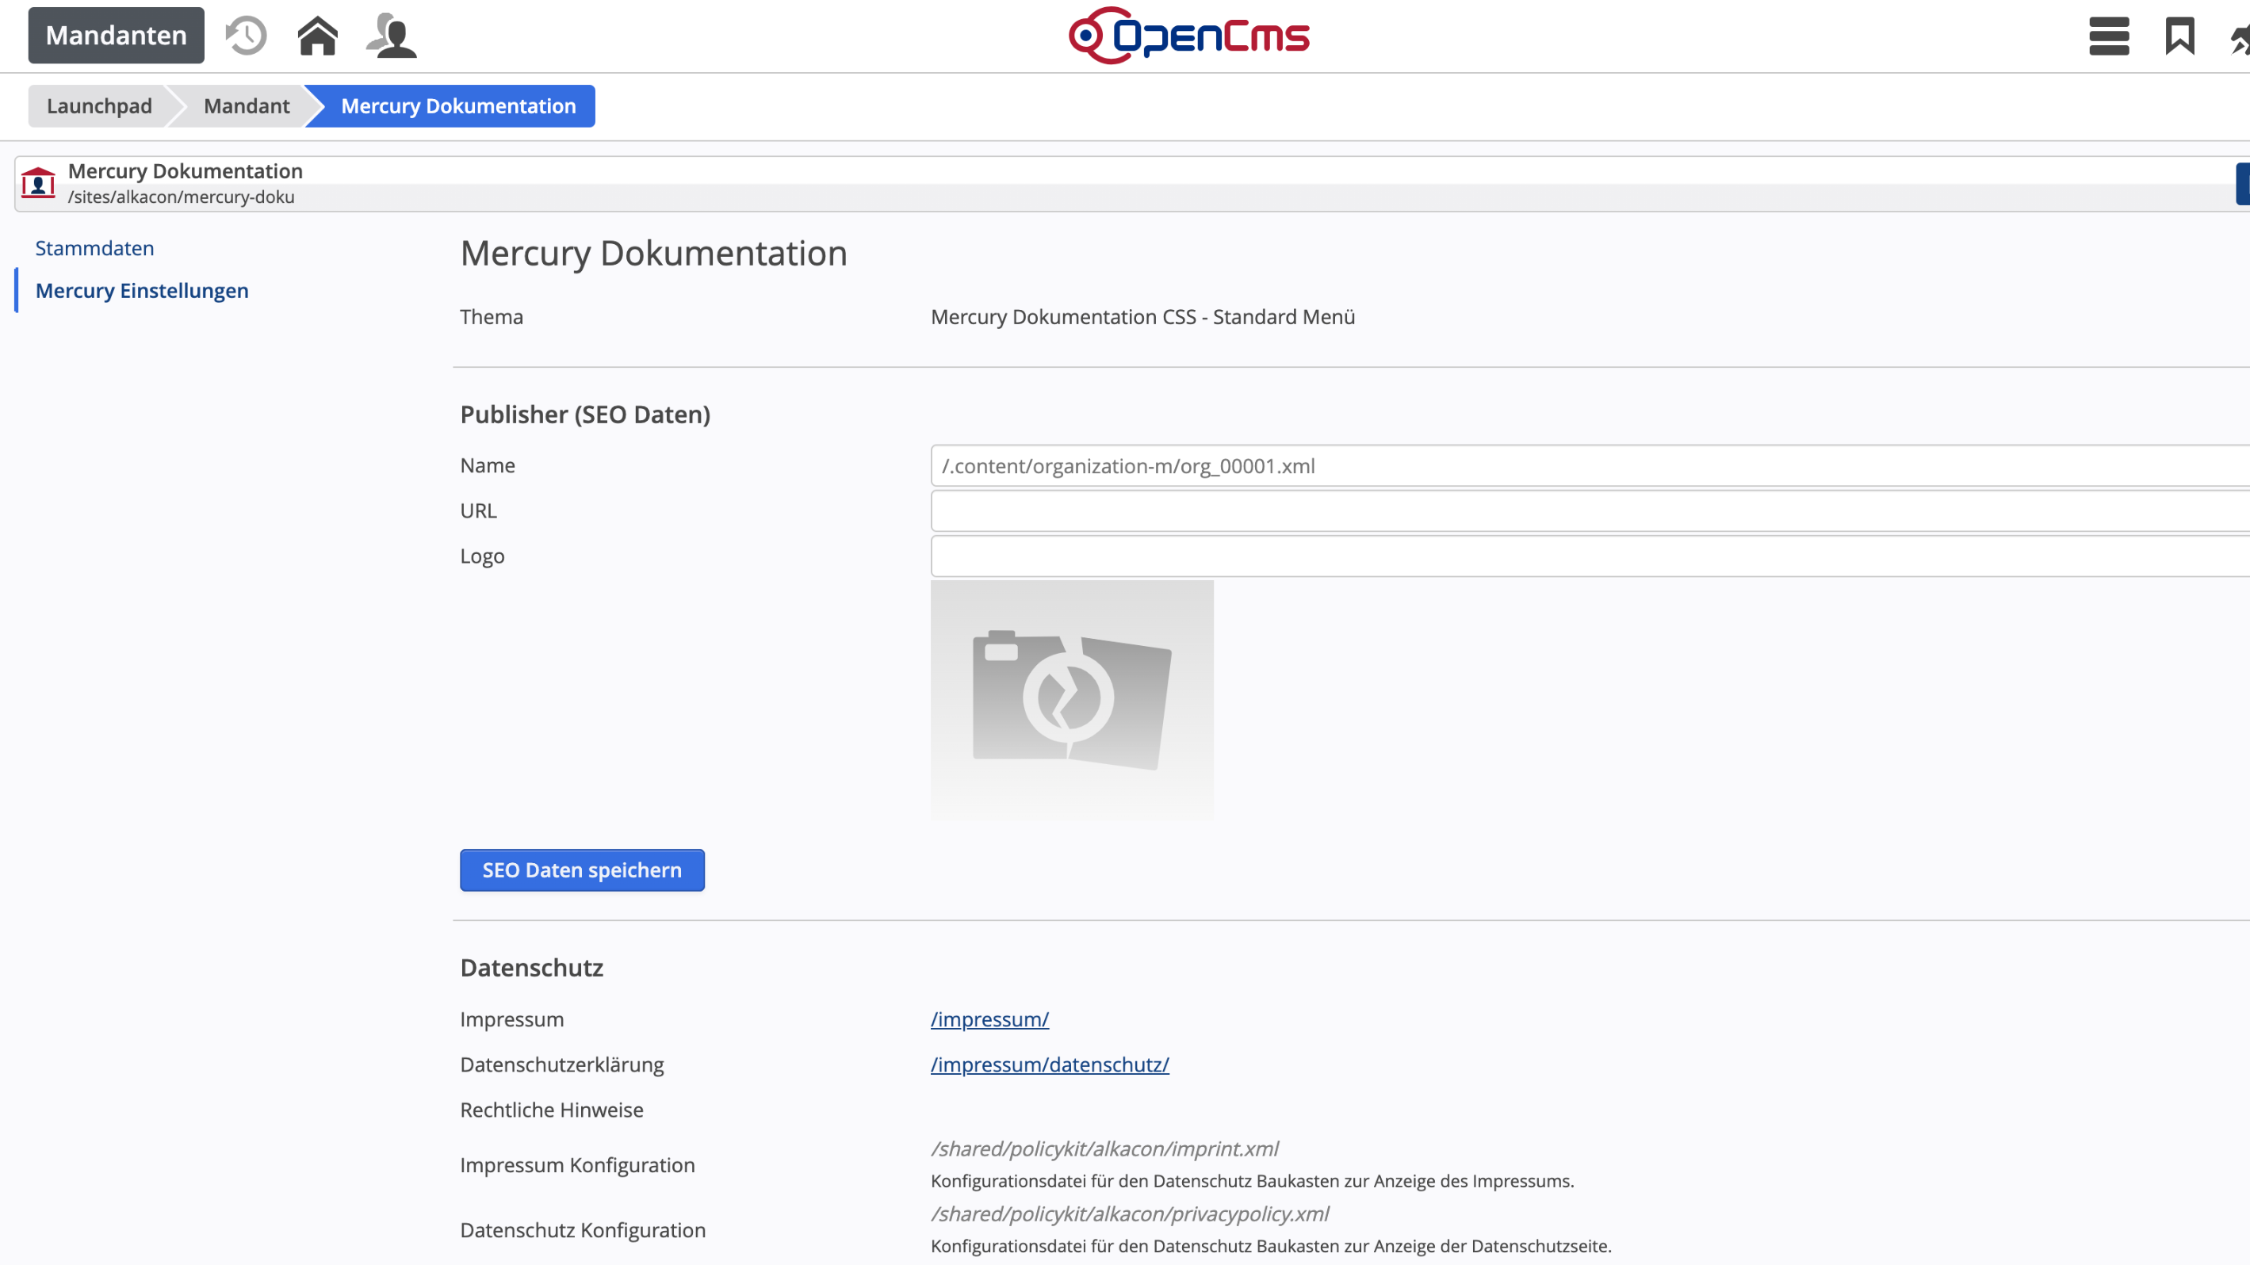Open the /impressum/ link under Datenschutz

coord(989,1019)
